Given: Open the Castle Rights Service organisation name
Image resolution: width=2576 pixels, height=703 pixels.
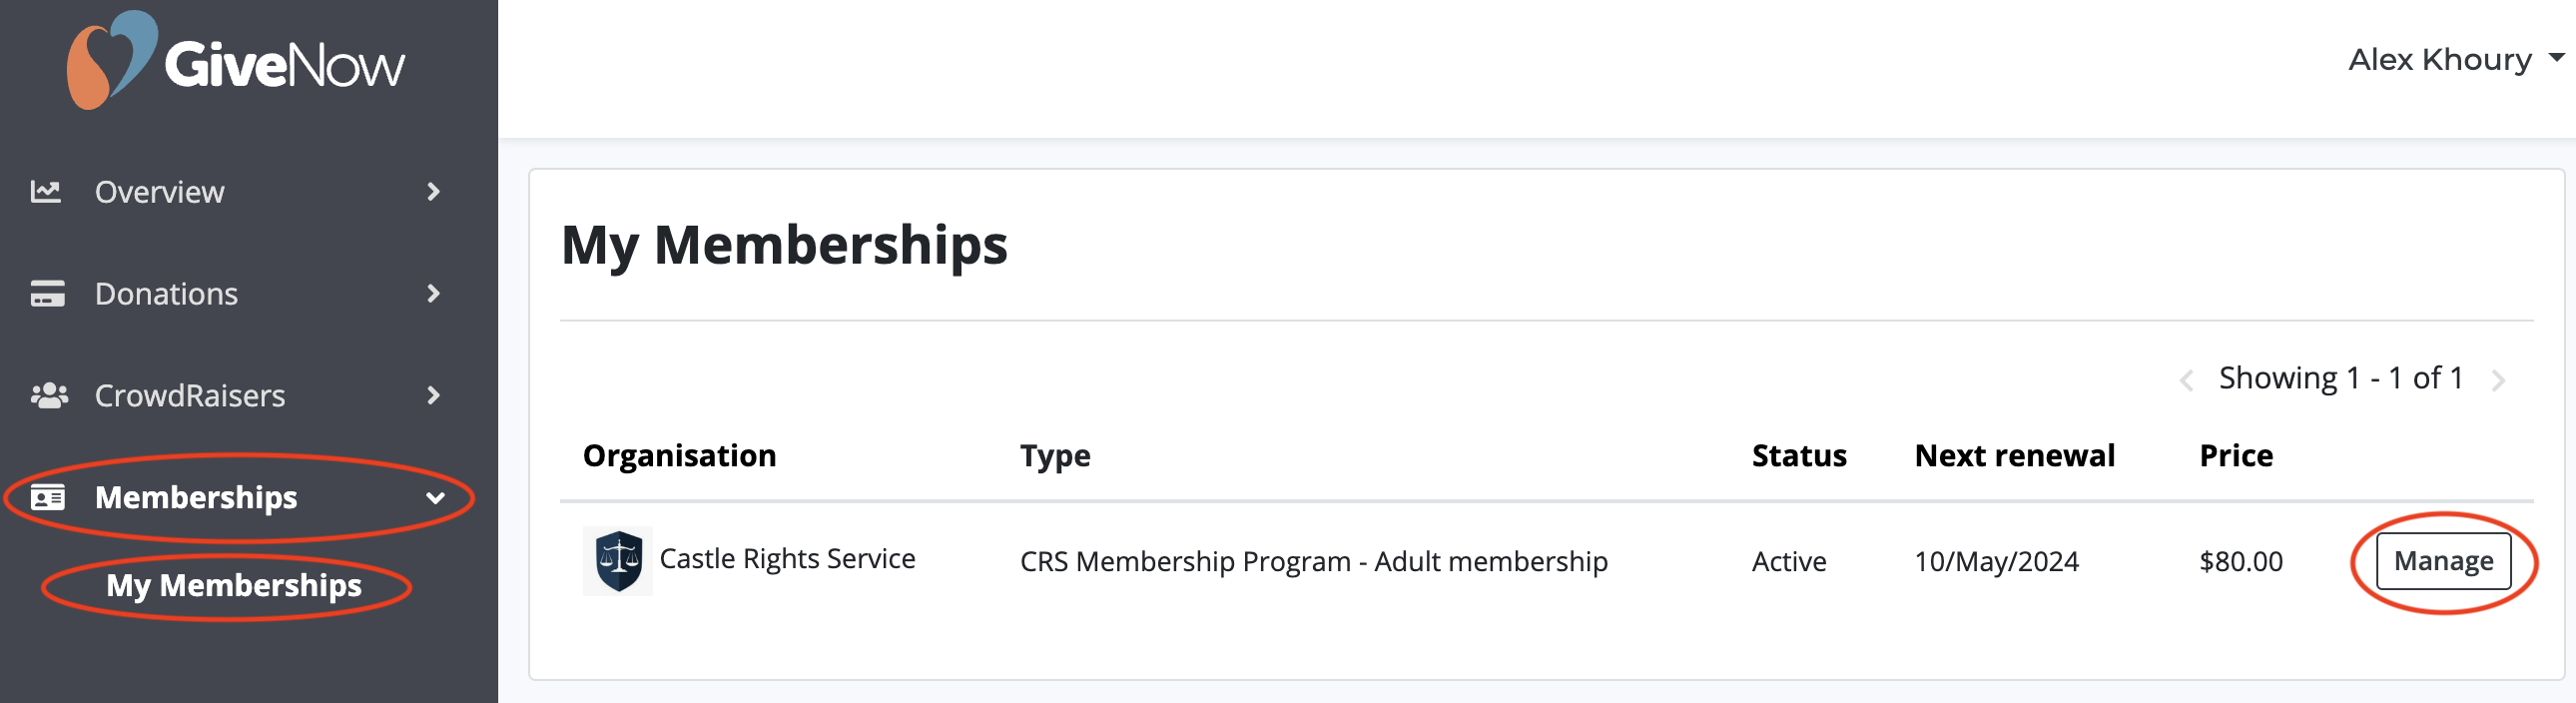Looking at the screenshot, I should click(x=787, y=559).
